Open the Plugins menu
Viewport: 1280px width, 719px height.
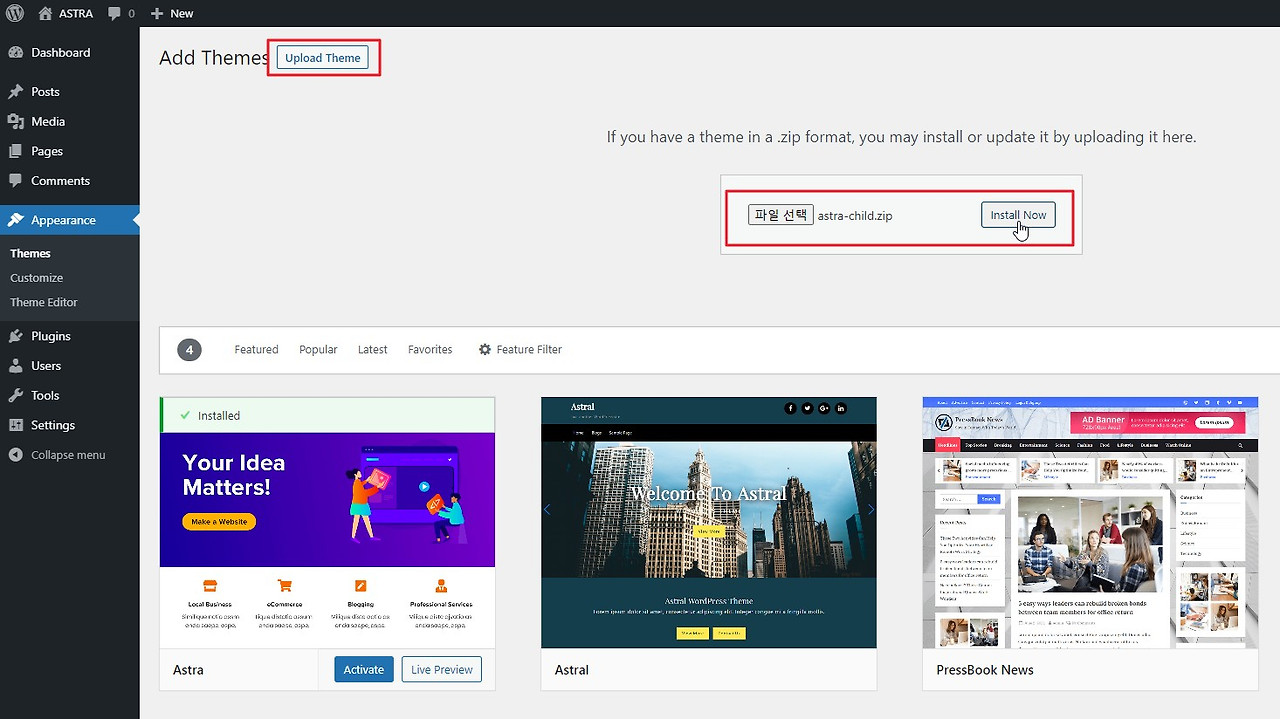click(70, 336)
